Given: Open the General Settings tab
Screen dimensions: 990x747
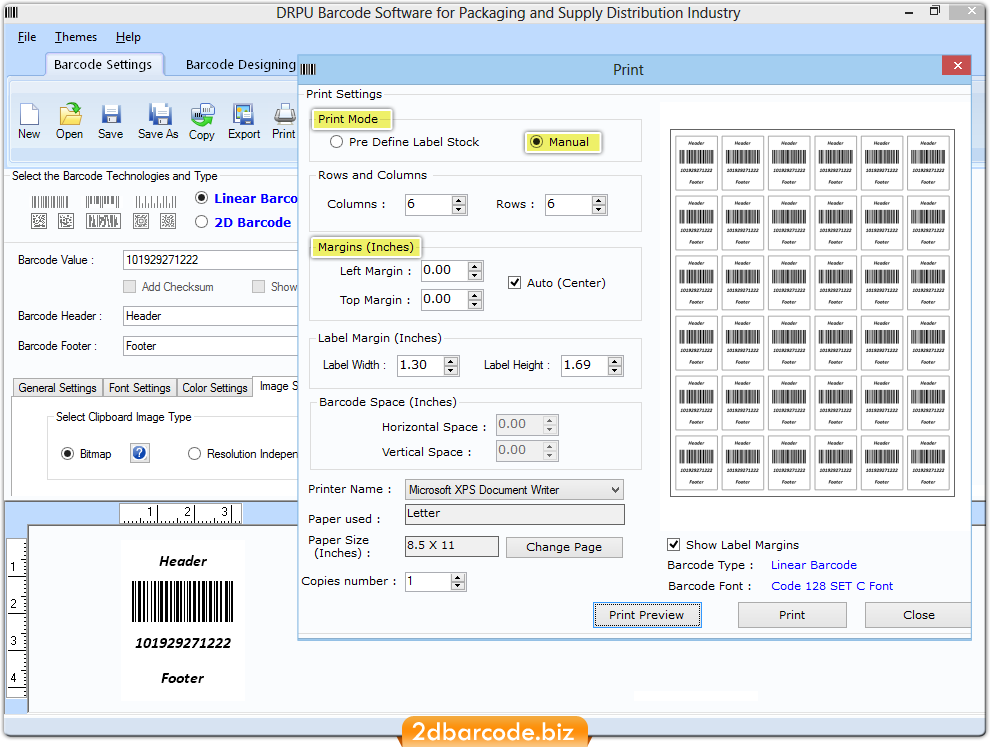Looking at the screenshot, I should [x=57, y=388].
